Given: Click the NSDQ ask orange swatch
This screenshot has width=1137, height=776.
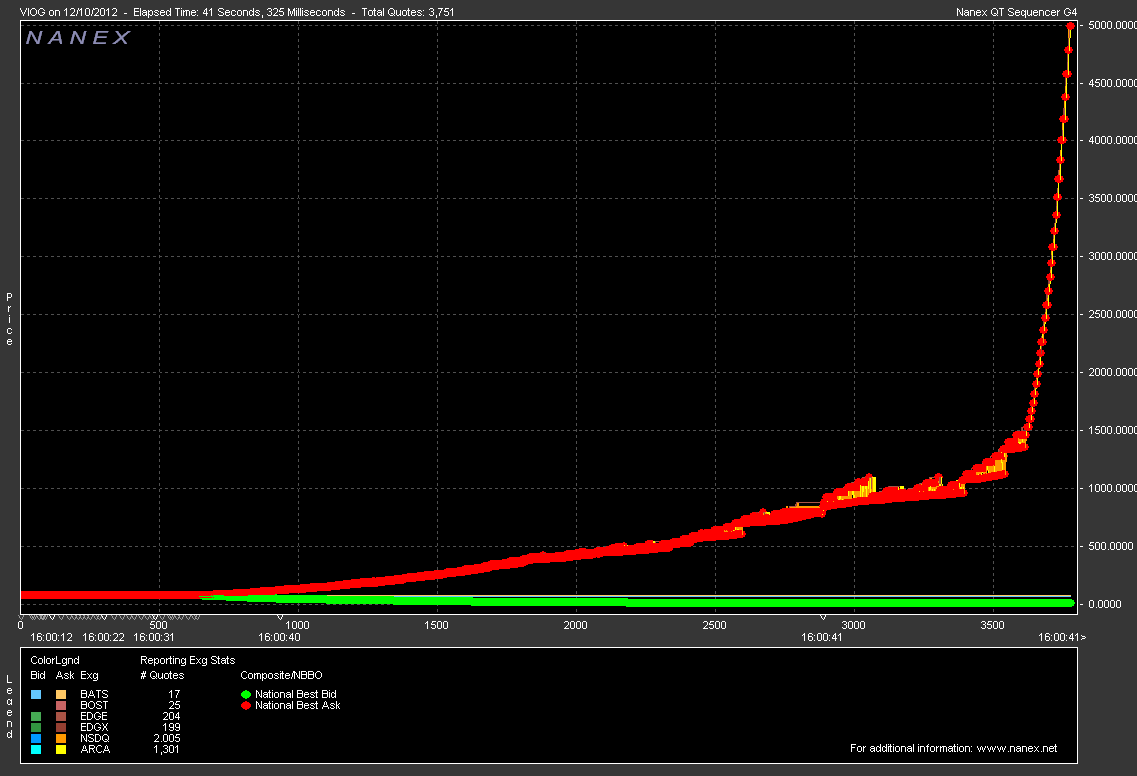Looking at the screenshot, I should pos(61,738).
